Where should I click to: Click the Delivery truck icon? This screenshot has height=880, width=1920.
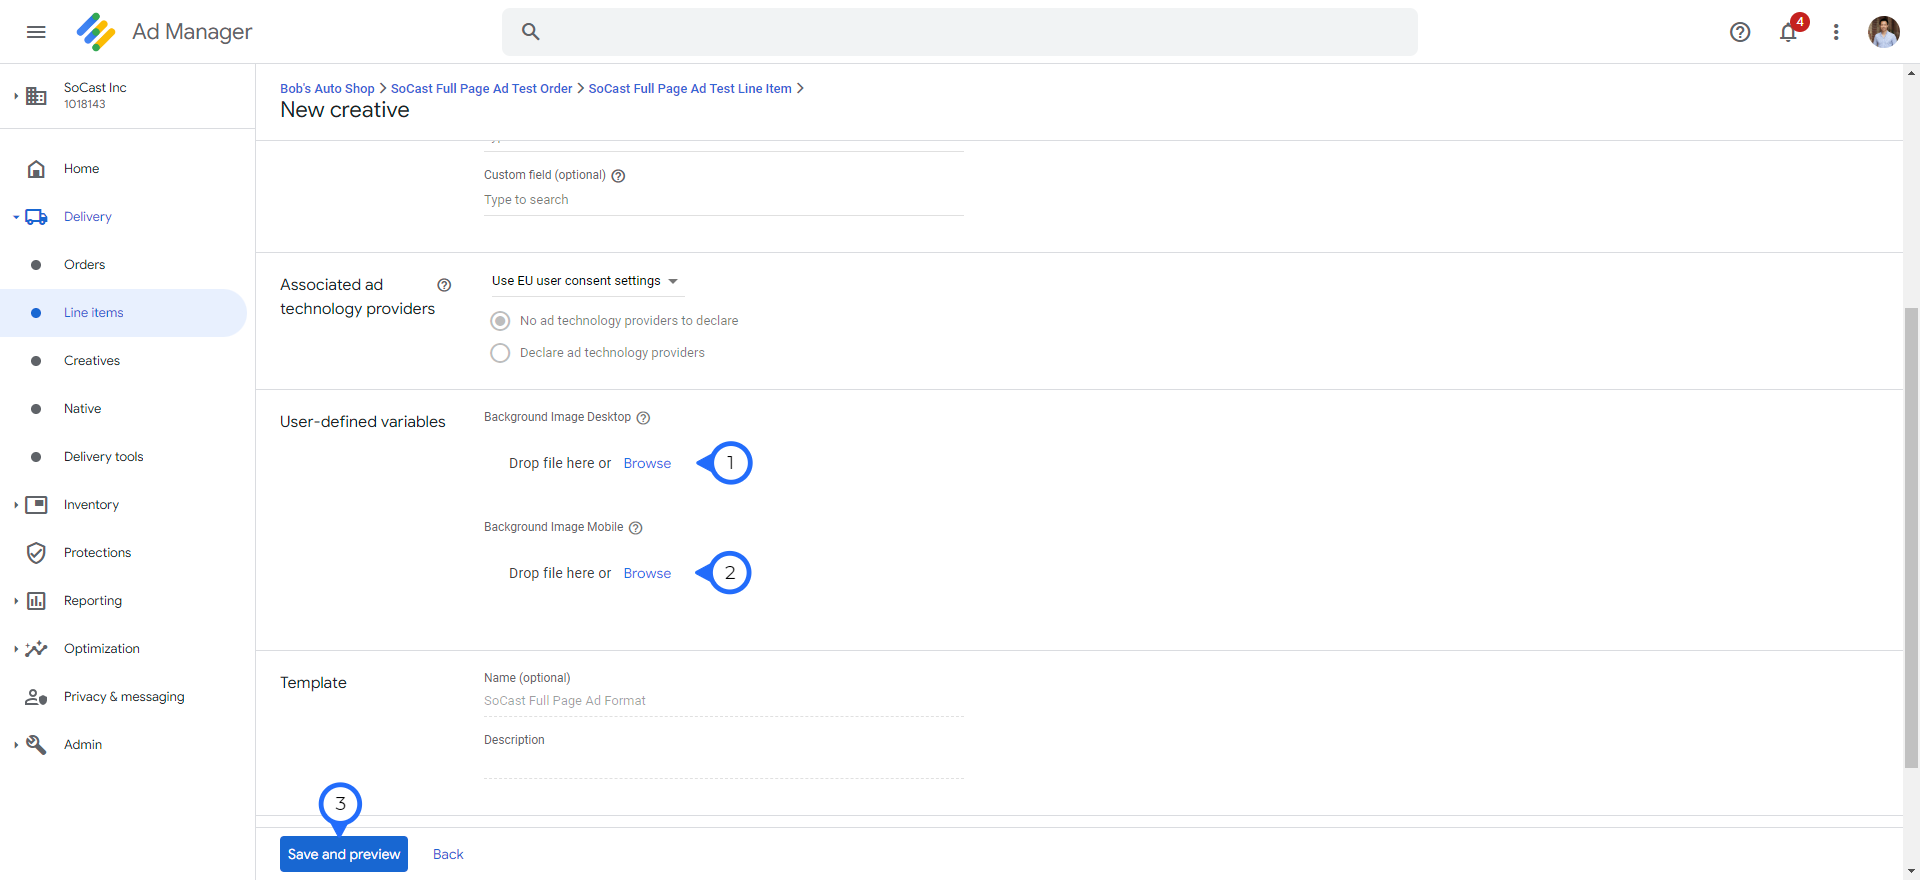(x=37, y=217)
